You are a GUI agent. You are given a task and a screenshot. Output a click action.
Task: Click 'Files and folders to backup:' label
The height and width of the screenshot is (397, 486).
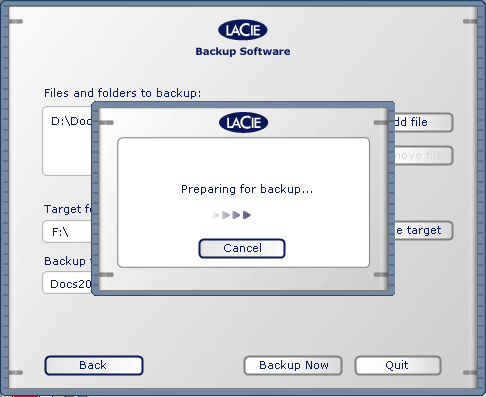click(x=123, y=93)
